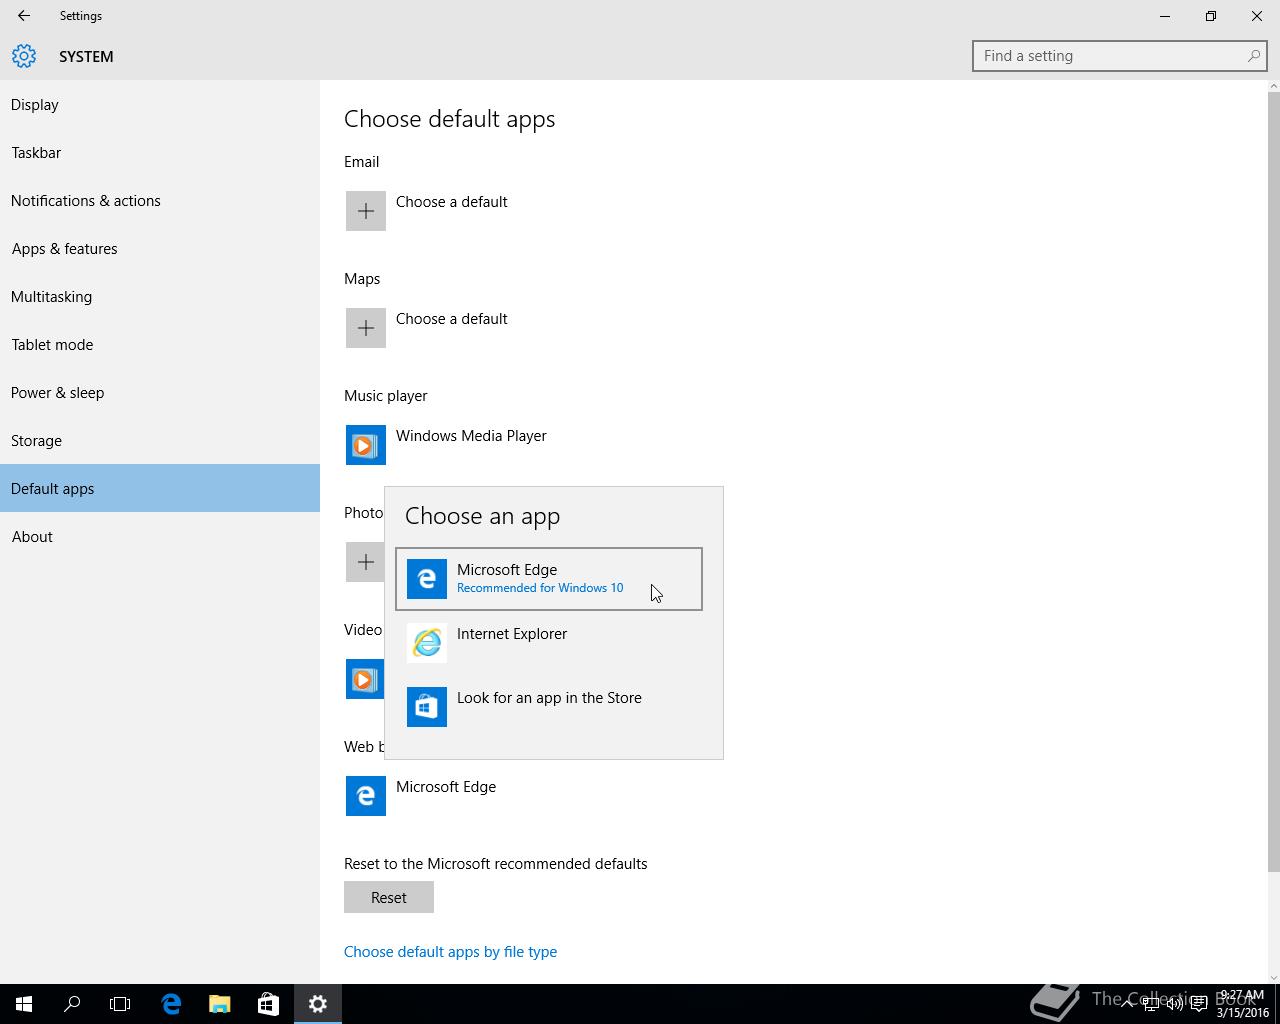This screenshot has height=1024, width=1280.
Task: Click the taskbar clock showing 9:27 AM
Action: pyautogui.click(x=1242, y=1004)
